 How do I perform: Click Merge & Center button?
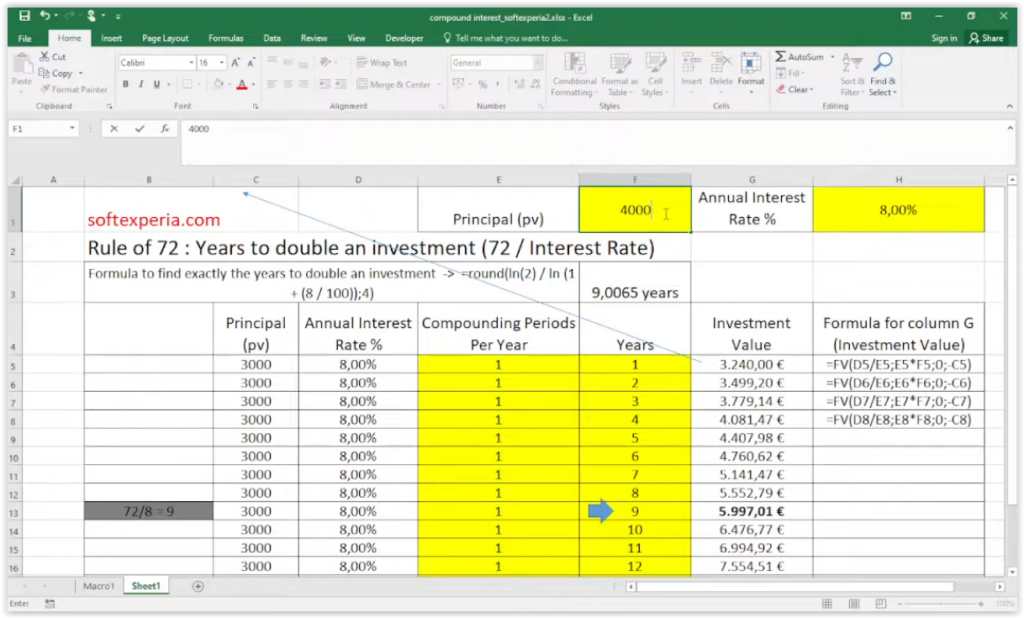pos(394,84)
